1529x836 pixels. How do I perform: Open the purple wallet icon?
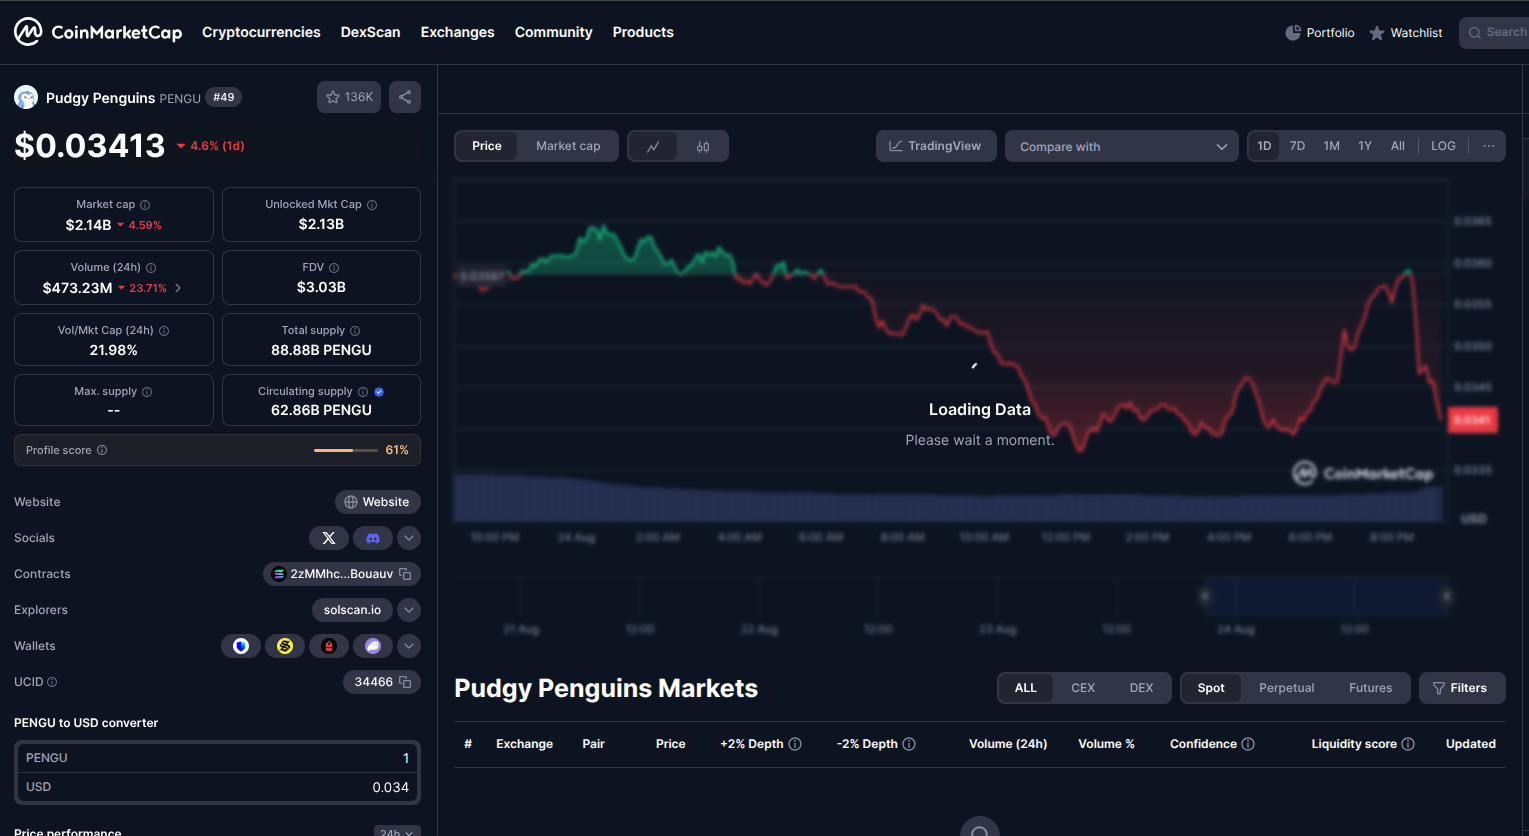[x=373, y=646]
